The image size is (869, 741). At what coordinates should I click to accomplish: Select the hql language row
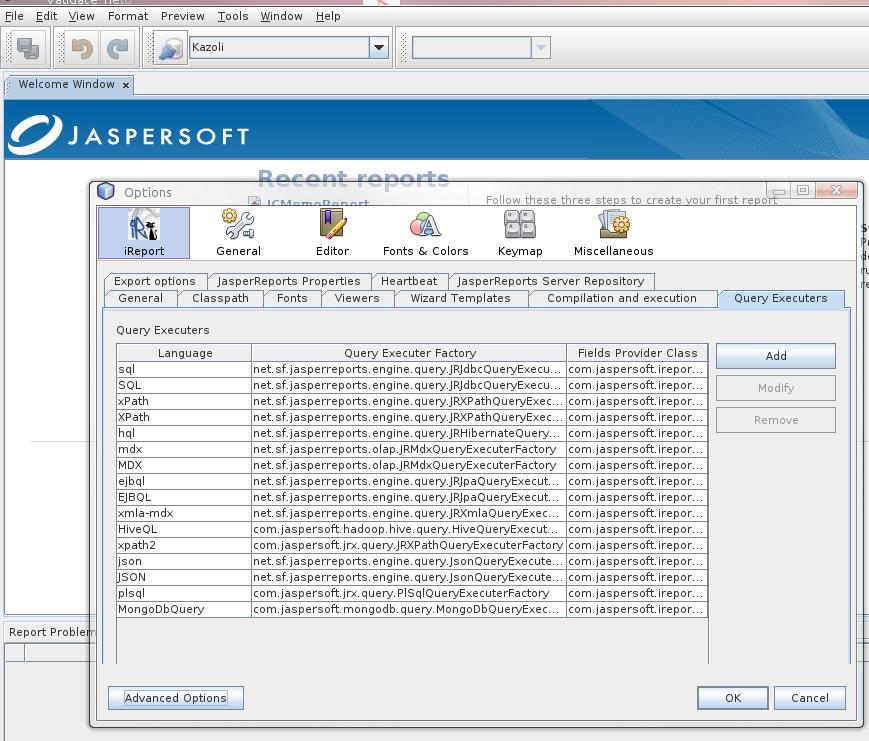(x=412, y=433)
